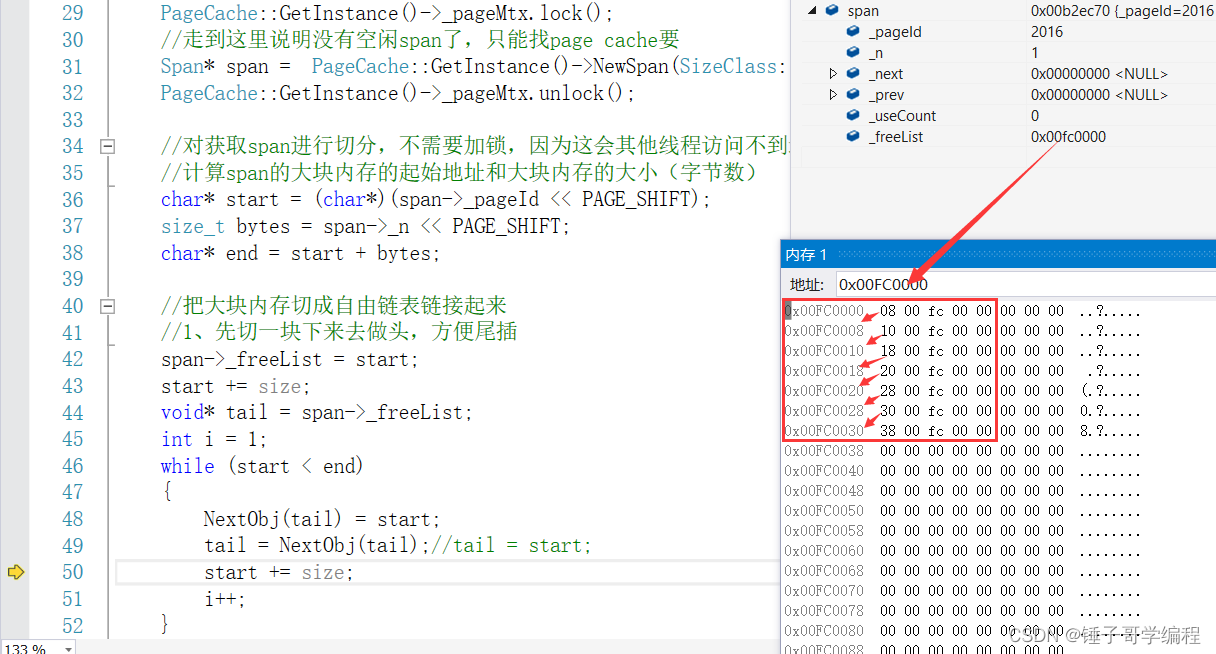
Task: Click memory row address 0x00FC0050
Action: (824, 511)
